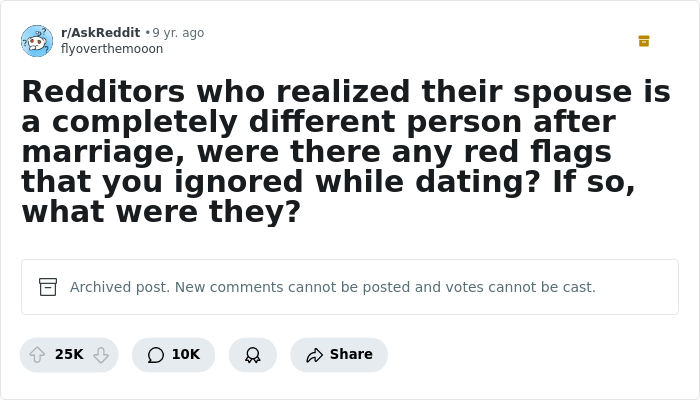Open the r/AskReddit community link
The image size is (700, 400).
[100, 33]
